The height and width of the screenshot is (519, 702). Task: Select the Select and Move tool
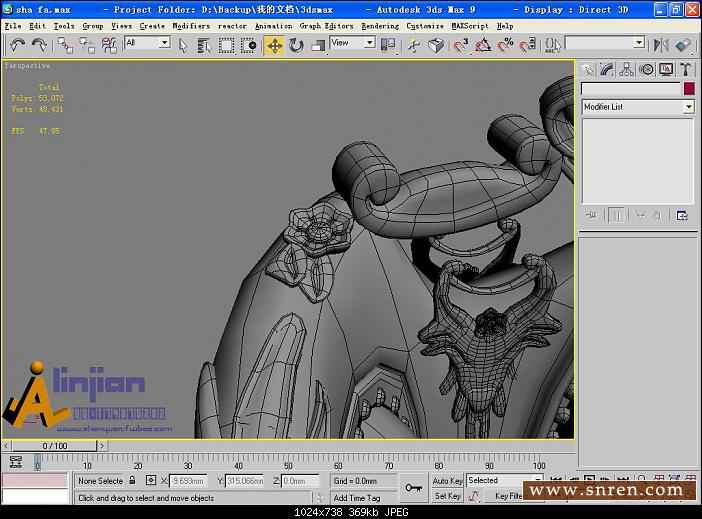point(274,45)
